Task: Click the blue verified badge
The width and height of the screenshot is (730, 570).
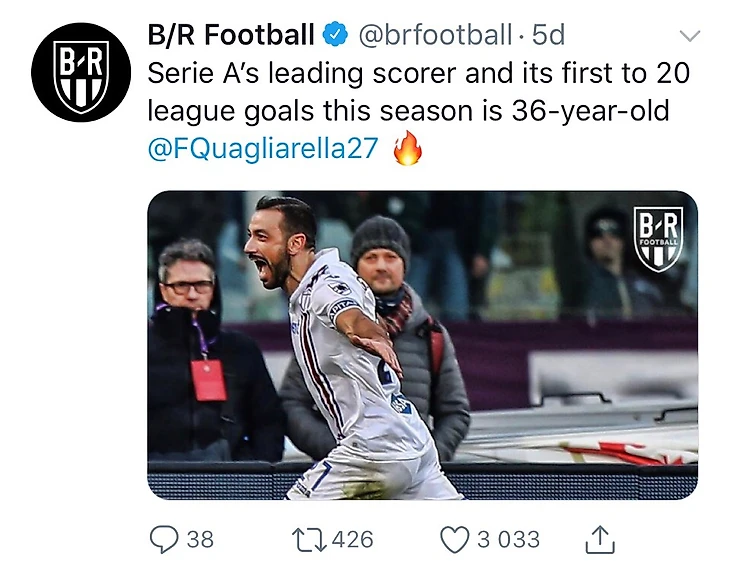Action: pyautogui.click(x=337, y=36)
